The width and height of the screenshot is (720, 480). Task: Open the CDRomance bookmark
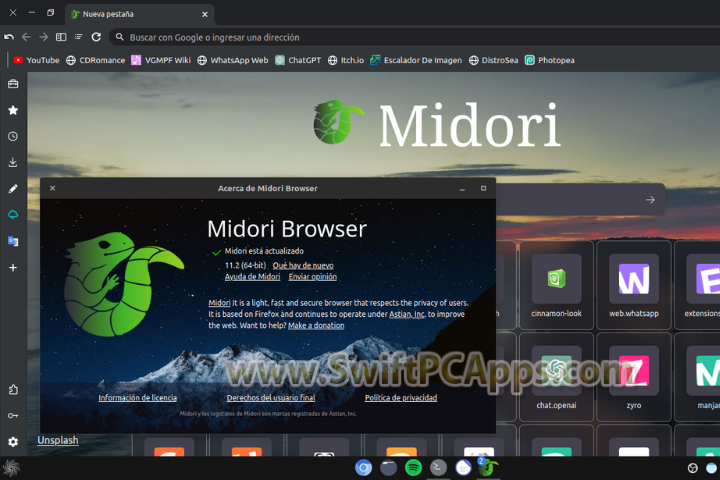96,60
